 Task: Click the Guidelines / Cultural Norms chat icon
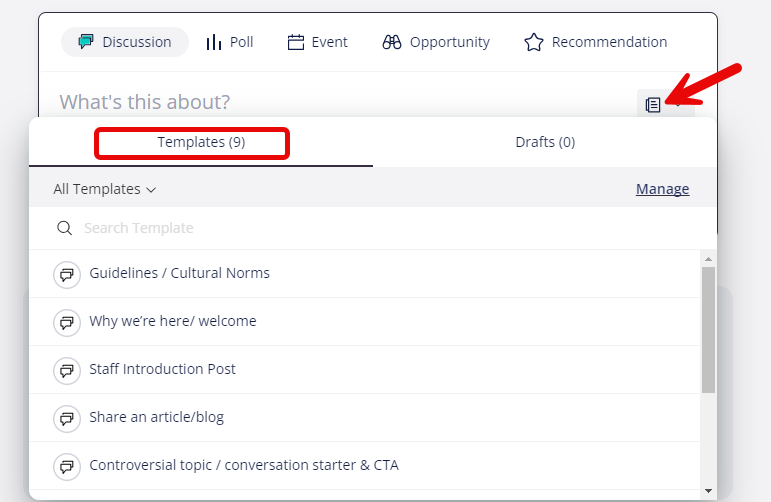tap(67, 274)
